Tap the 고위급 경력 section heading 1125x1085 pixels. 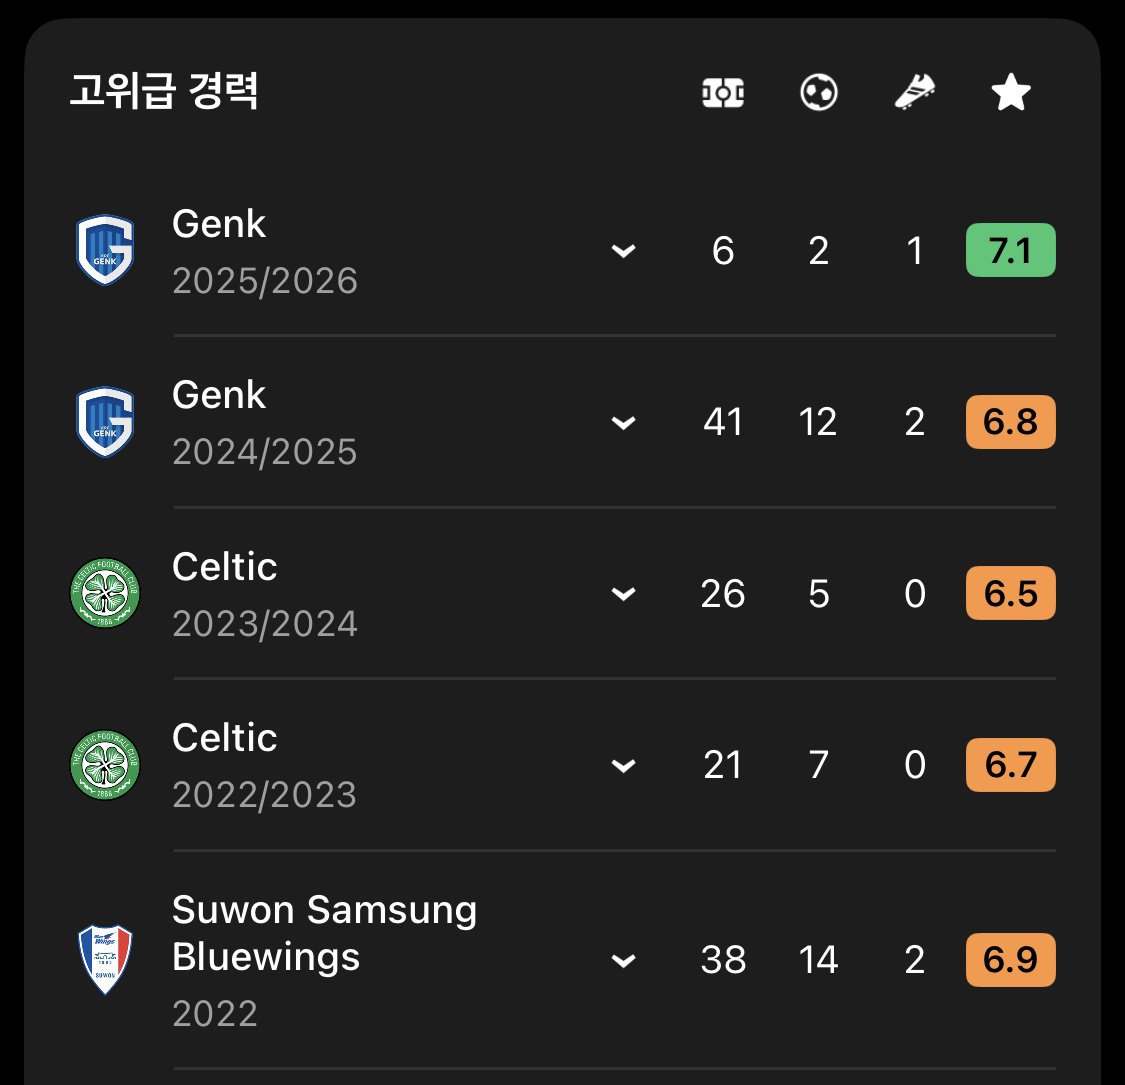coord(164,91)
